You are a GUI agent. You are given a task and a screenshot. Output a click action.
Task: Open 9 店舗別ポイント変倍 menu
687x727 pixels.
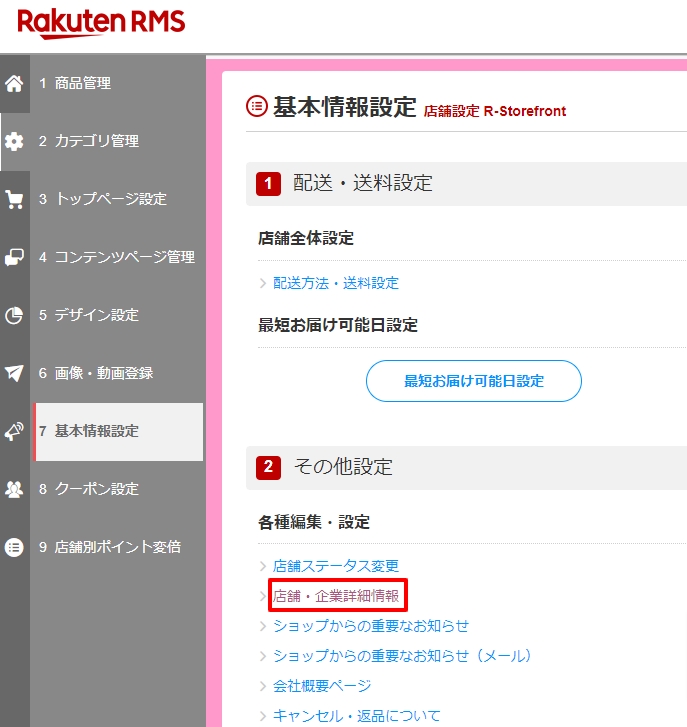118,547
